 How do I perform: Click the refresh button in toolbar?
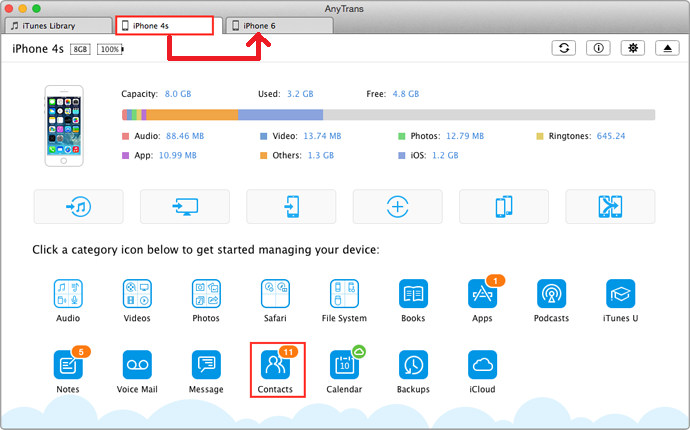click(x=564, y=48)
